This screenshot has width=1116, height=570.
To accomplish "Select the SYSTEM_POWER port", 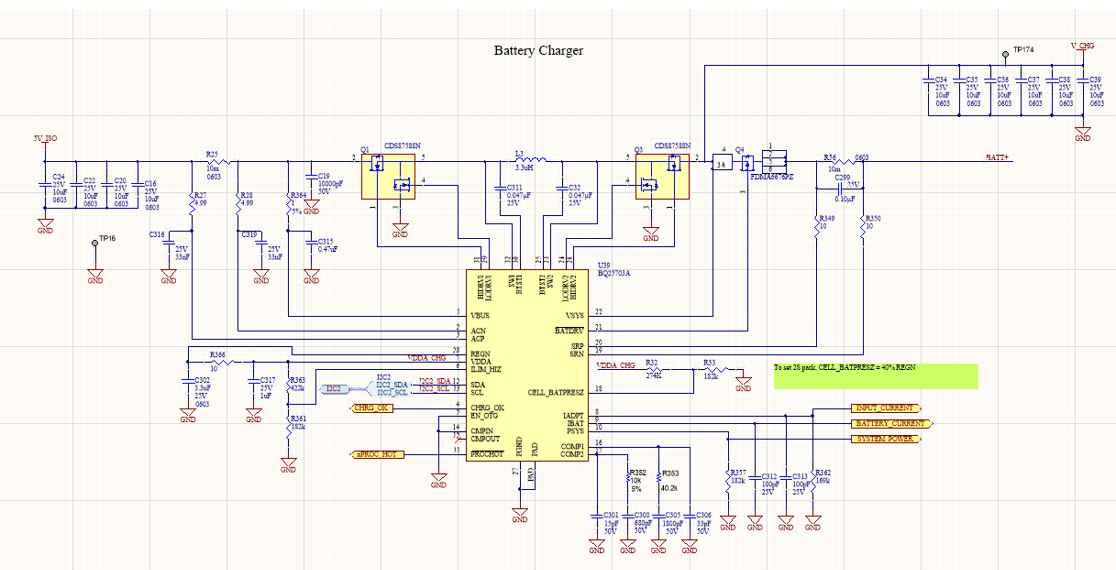I will tap(885, 439).
